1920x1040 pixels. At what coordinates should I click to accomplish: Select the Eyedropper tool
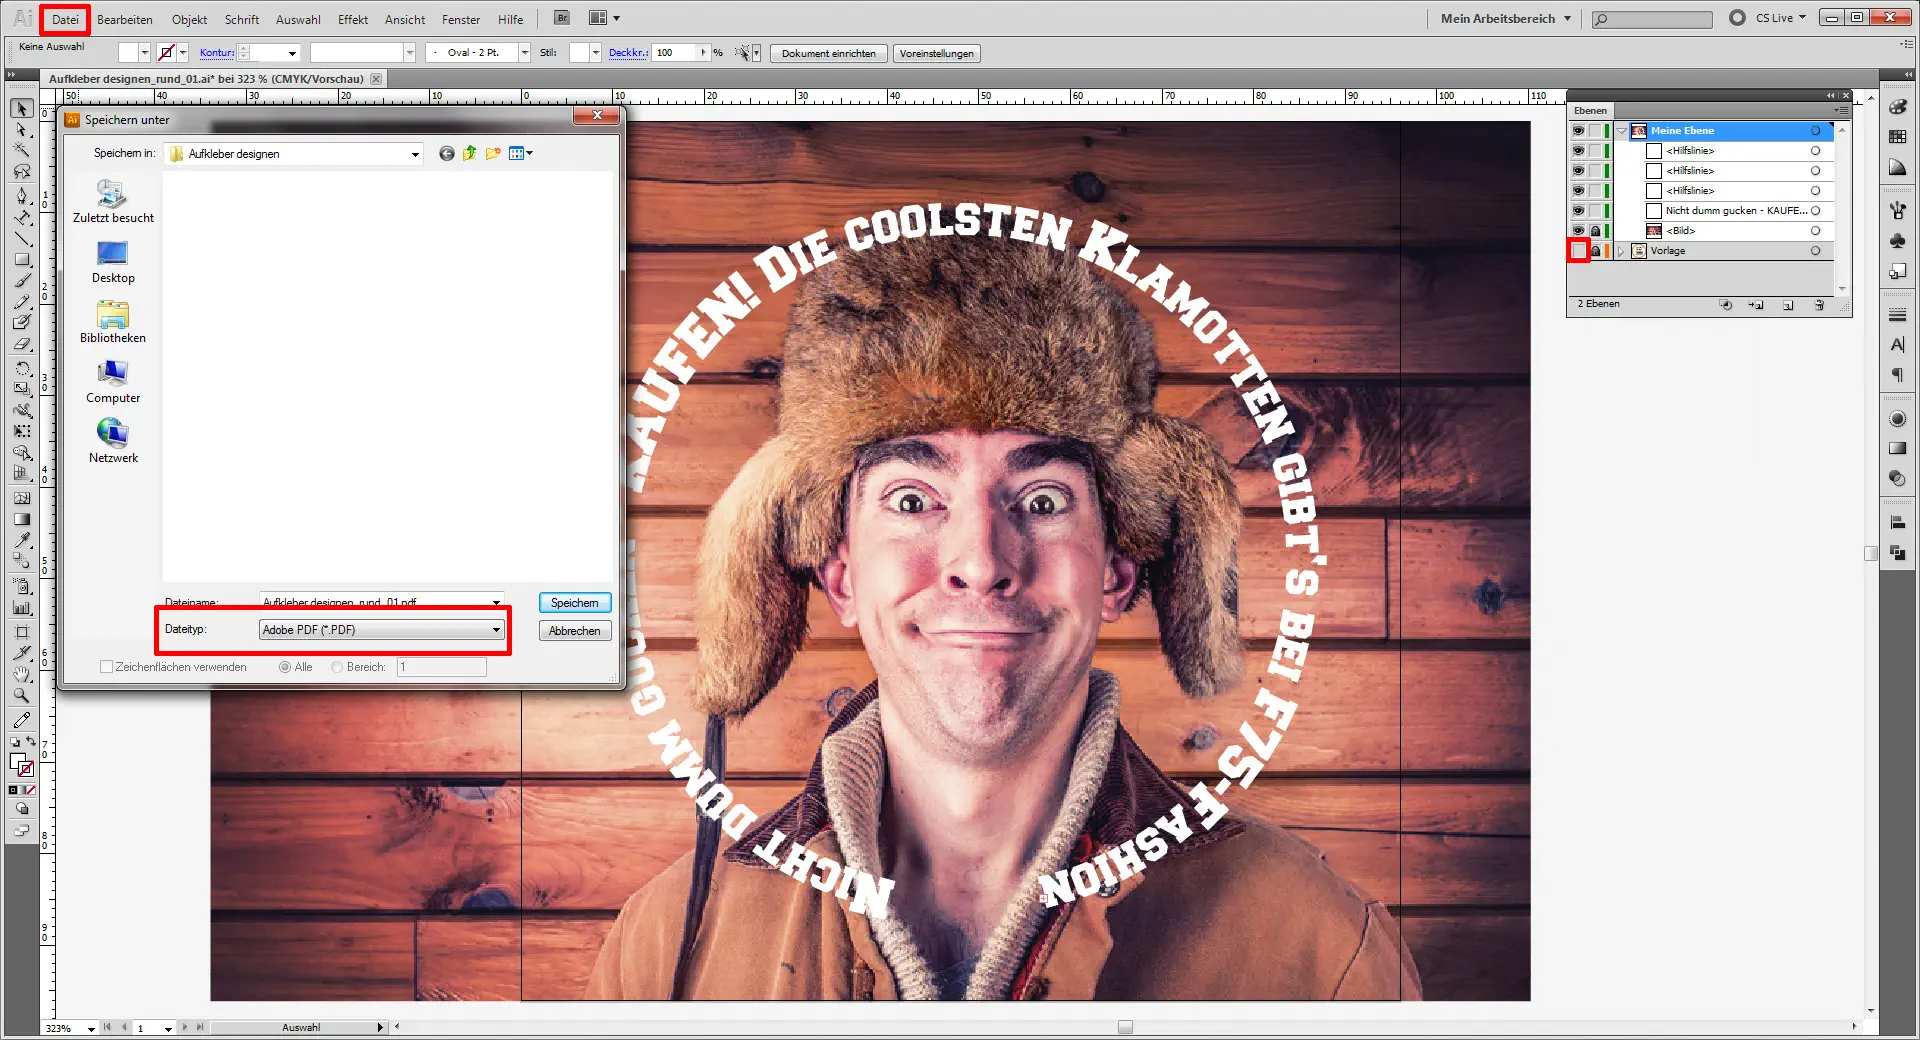tap(22, 540)
